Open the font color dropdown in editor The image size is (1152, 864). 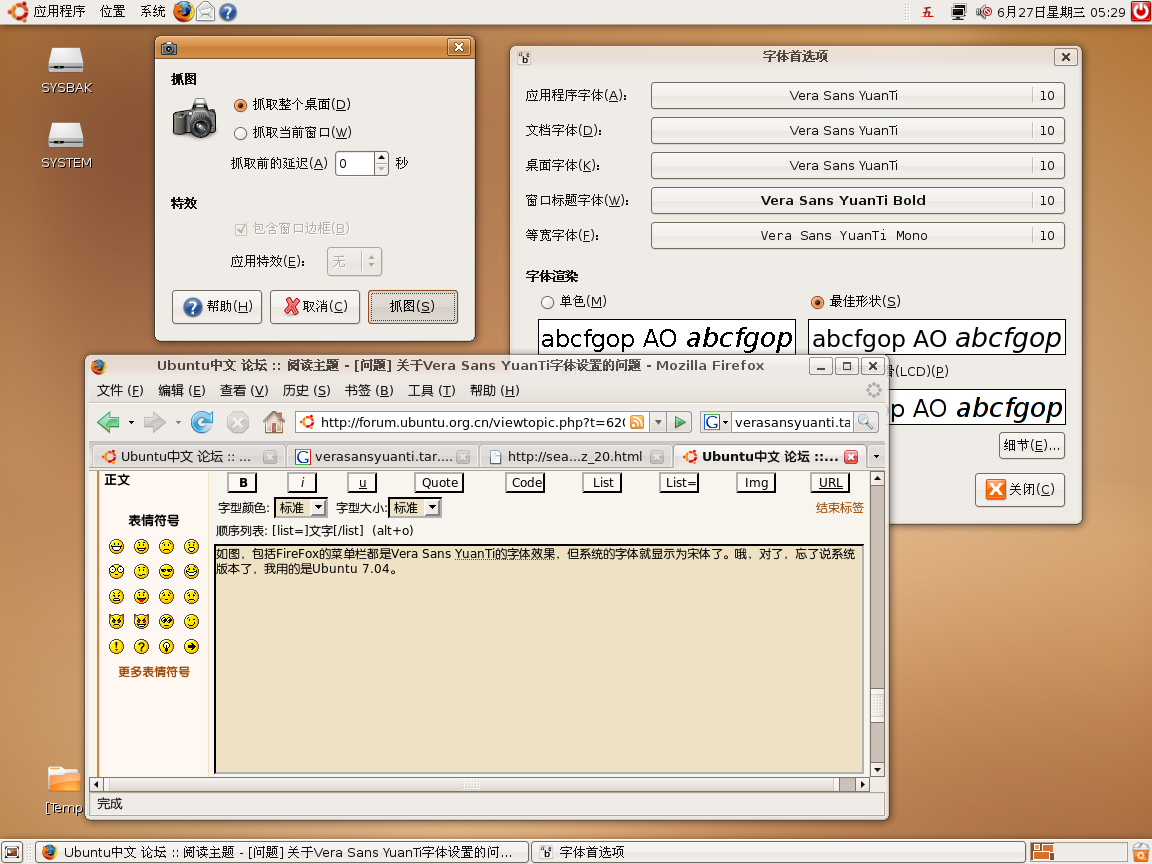pos(300,508)
